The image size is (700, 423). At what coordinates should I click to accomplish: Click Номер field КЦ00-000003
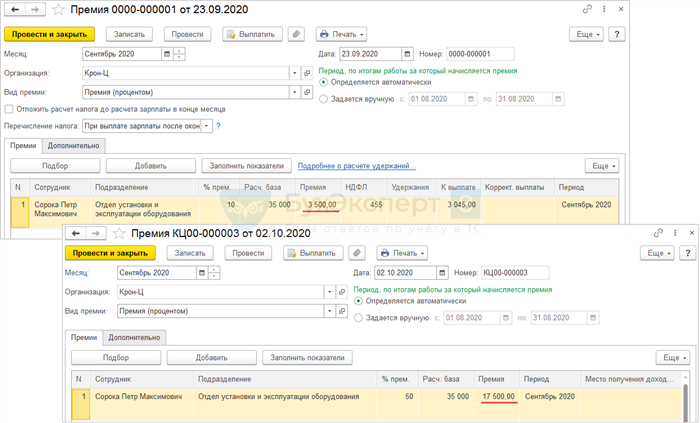click(x=515, y=273)
